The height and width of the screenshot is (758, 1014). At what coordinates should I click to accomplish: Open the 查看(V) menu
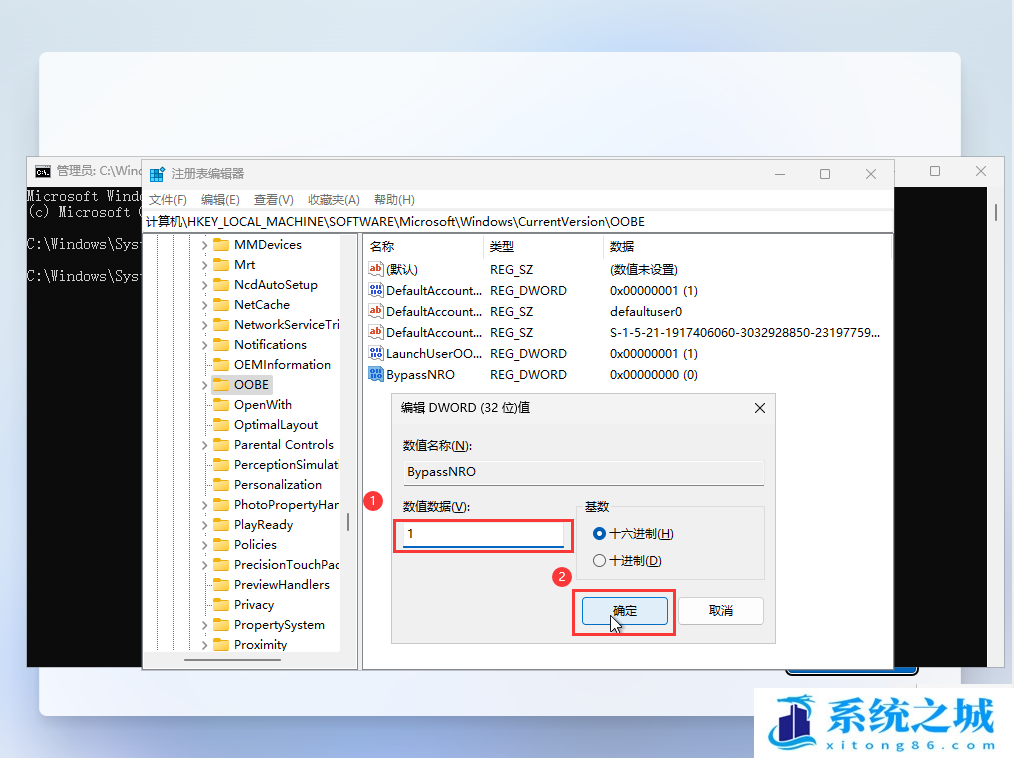pyautogui.click(x=274, y=200)
